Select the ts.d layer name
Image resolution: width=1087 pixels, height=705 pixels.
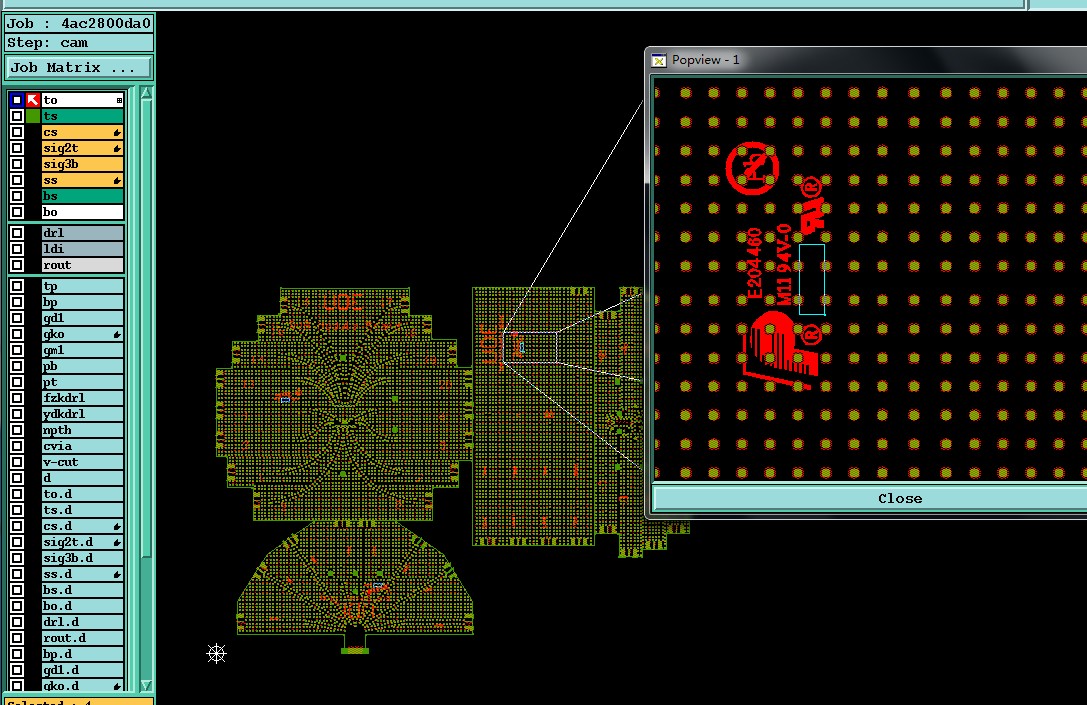(82, 510)
